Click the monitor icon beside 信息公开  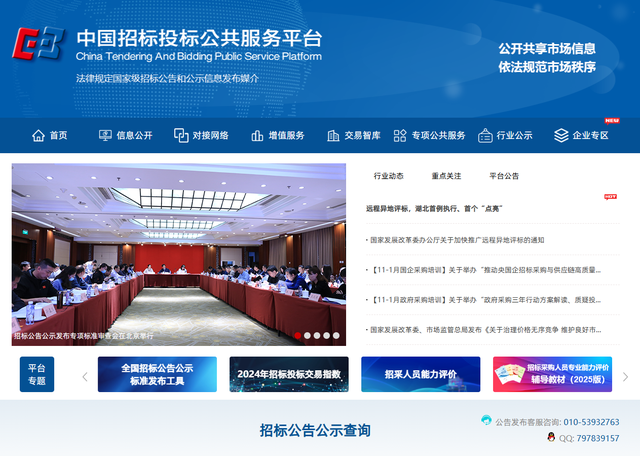coord(105,136)
